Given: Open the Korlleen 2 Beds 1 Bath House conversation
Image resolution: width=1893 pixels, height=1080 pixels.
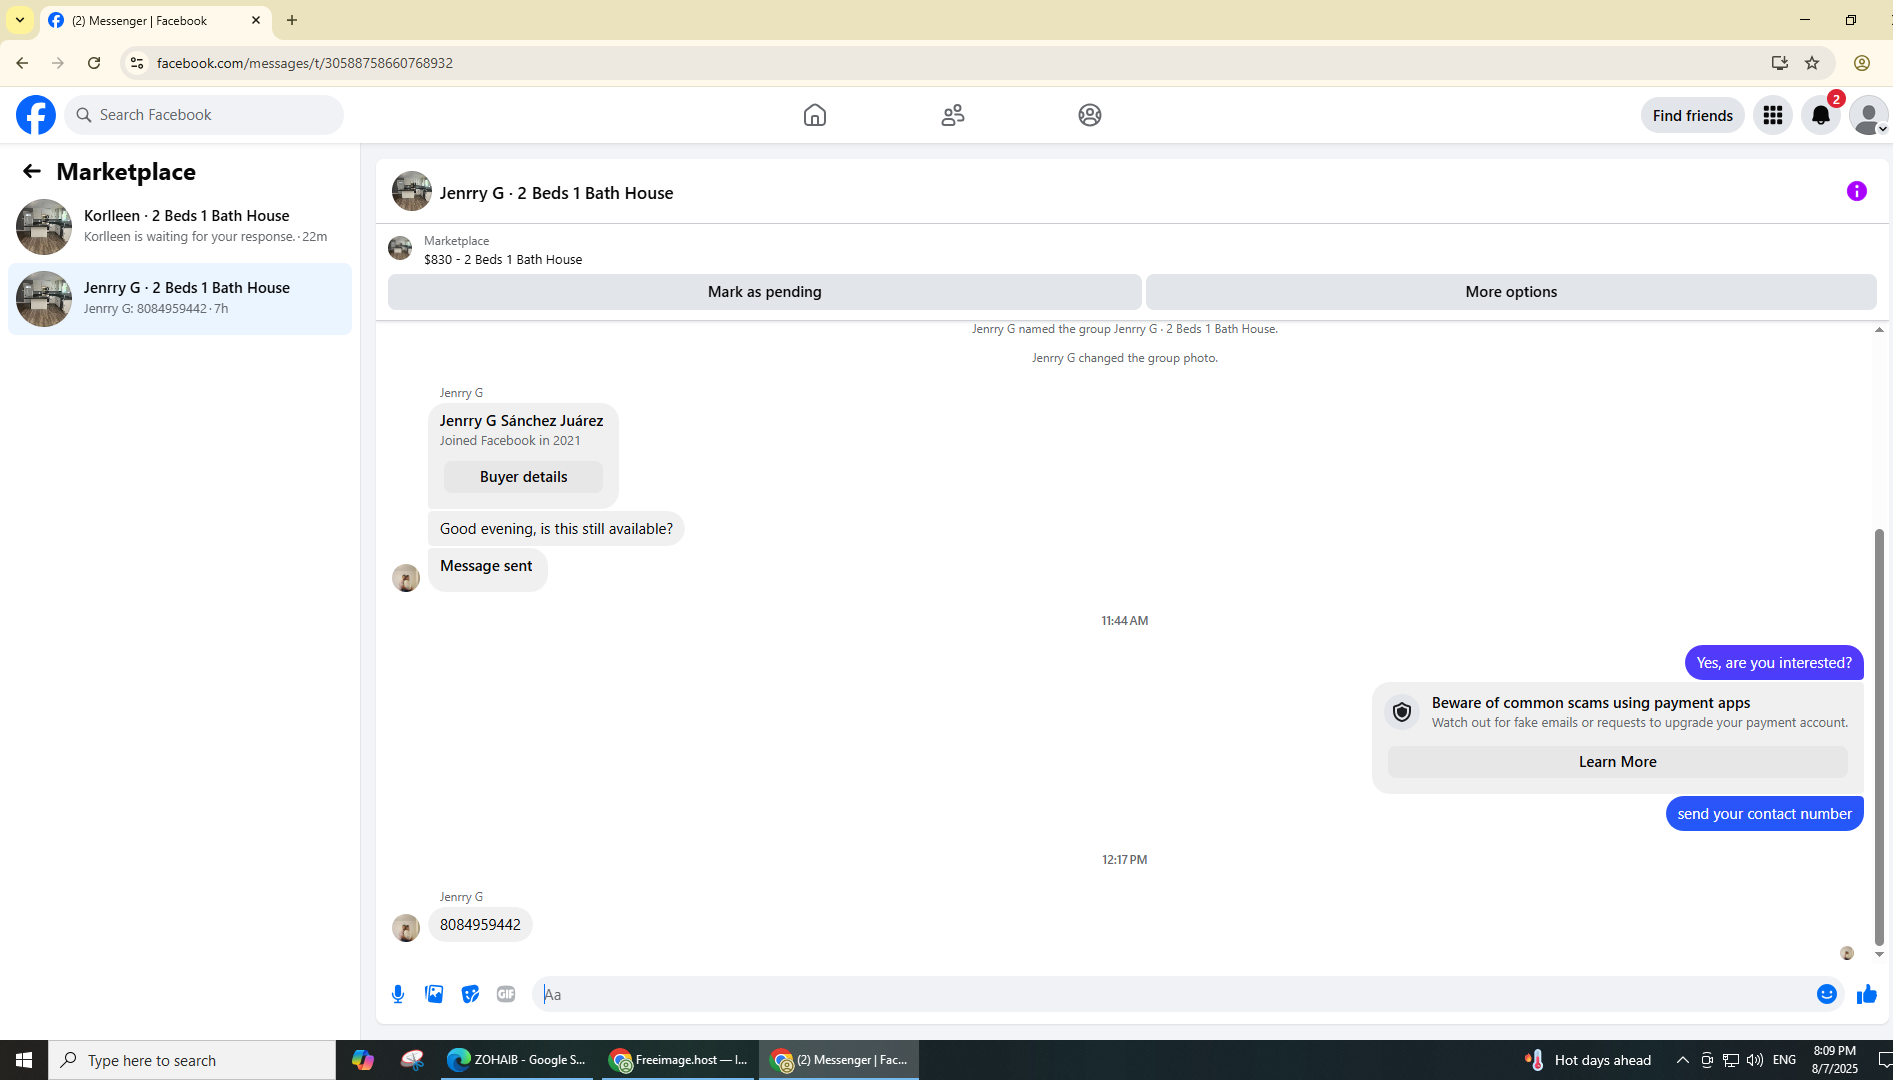Looking at the screenshot, I should (180, 227).
